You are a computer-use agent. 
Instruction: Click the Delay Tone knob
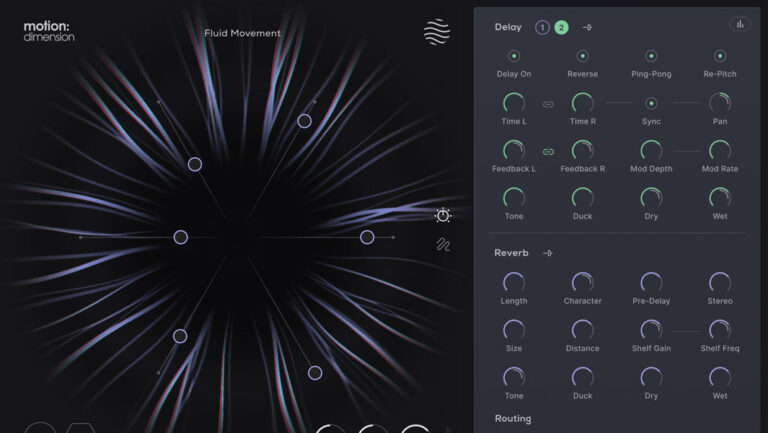[x=514, y=198]
